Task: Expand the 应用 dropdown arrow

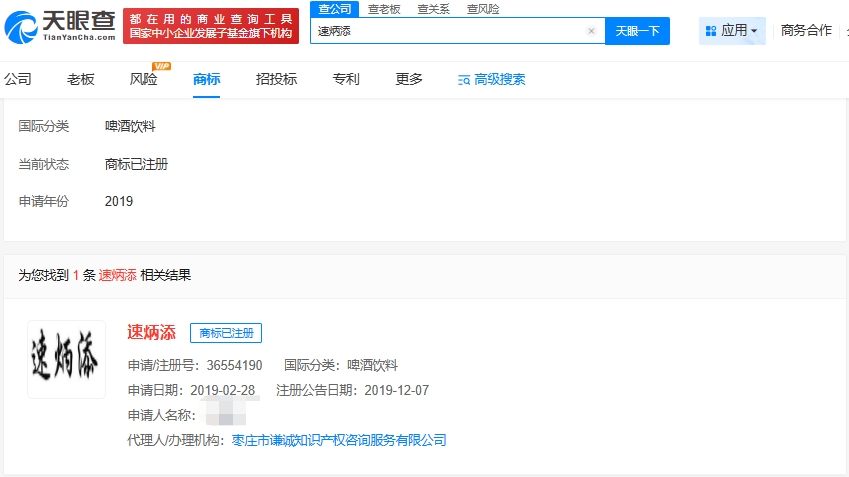Action: click(x=754, y=31)
